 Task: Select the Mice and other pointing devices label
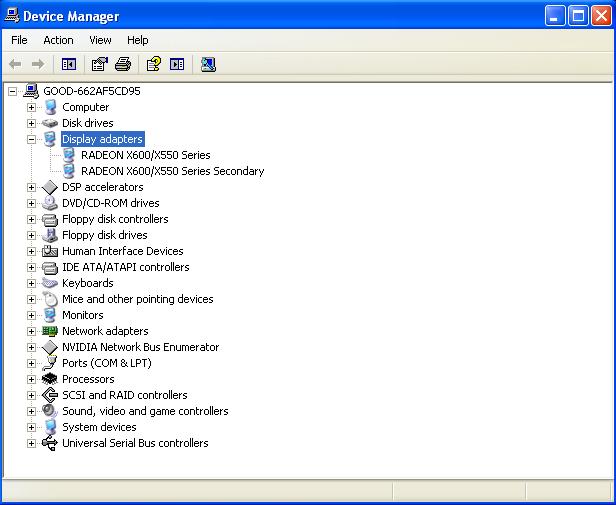[138, 299]
